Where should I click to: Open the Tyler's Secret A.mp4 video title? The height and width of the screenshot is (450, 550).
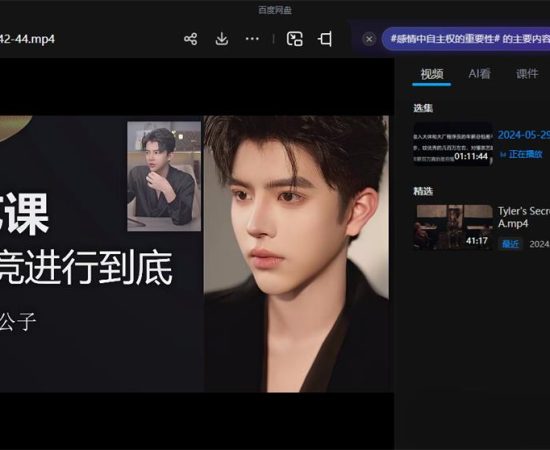[524, 217]
